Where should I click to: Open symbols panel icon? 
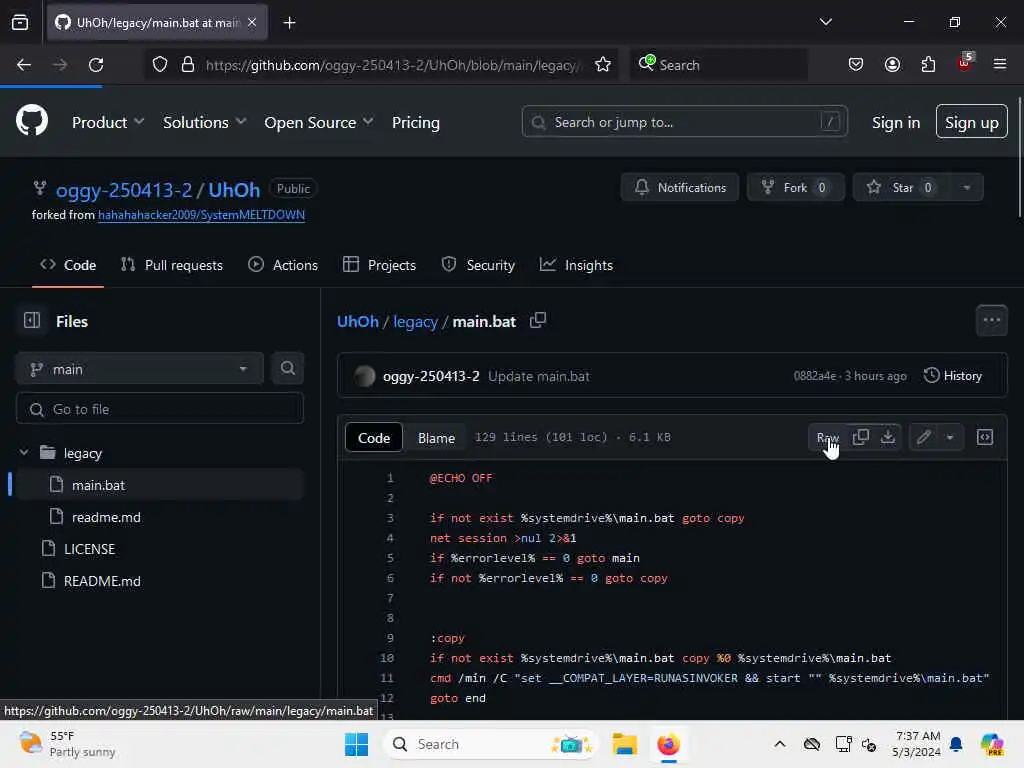coord(985,437)
